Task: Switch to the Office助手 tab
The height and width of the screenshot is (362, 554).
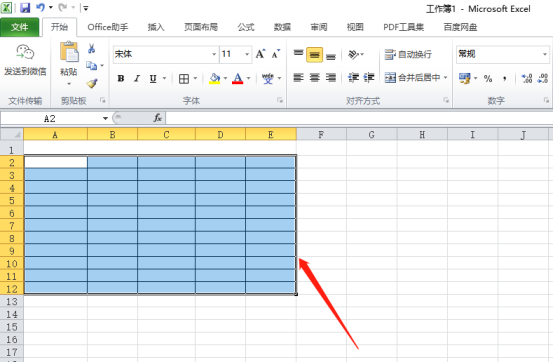Action: coord(108,27)
